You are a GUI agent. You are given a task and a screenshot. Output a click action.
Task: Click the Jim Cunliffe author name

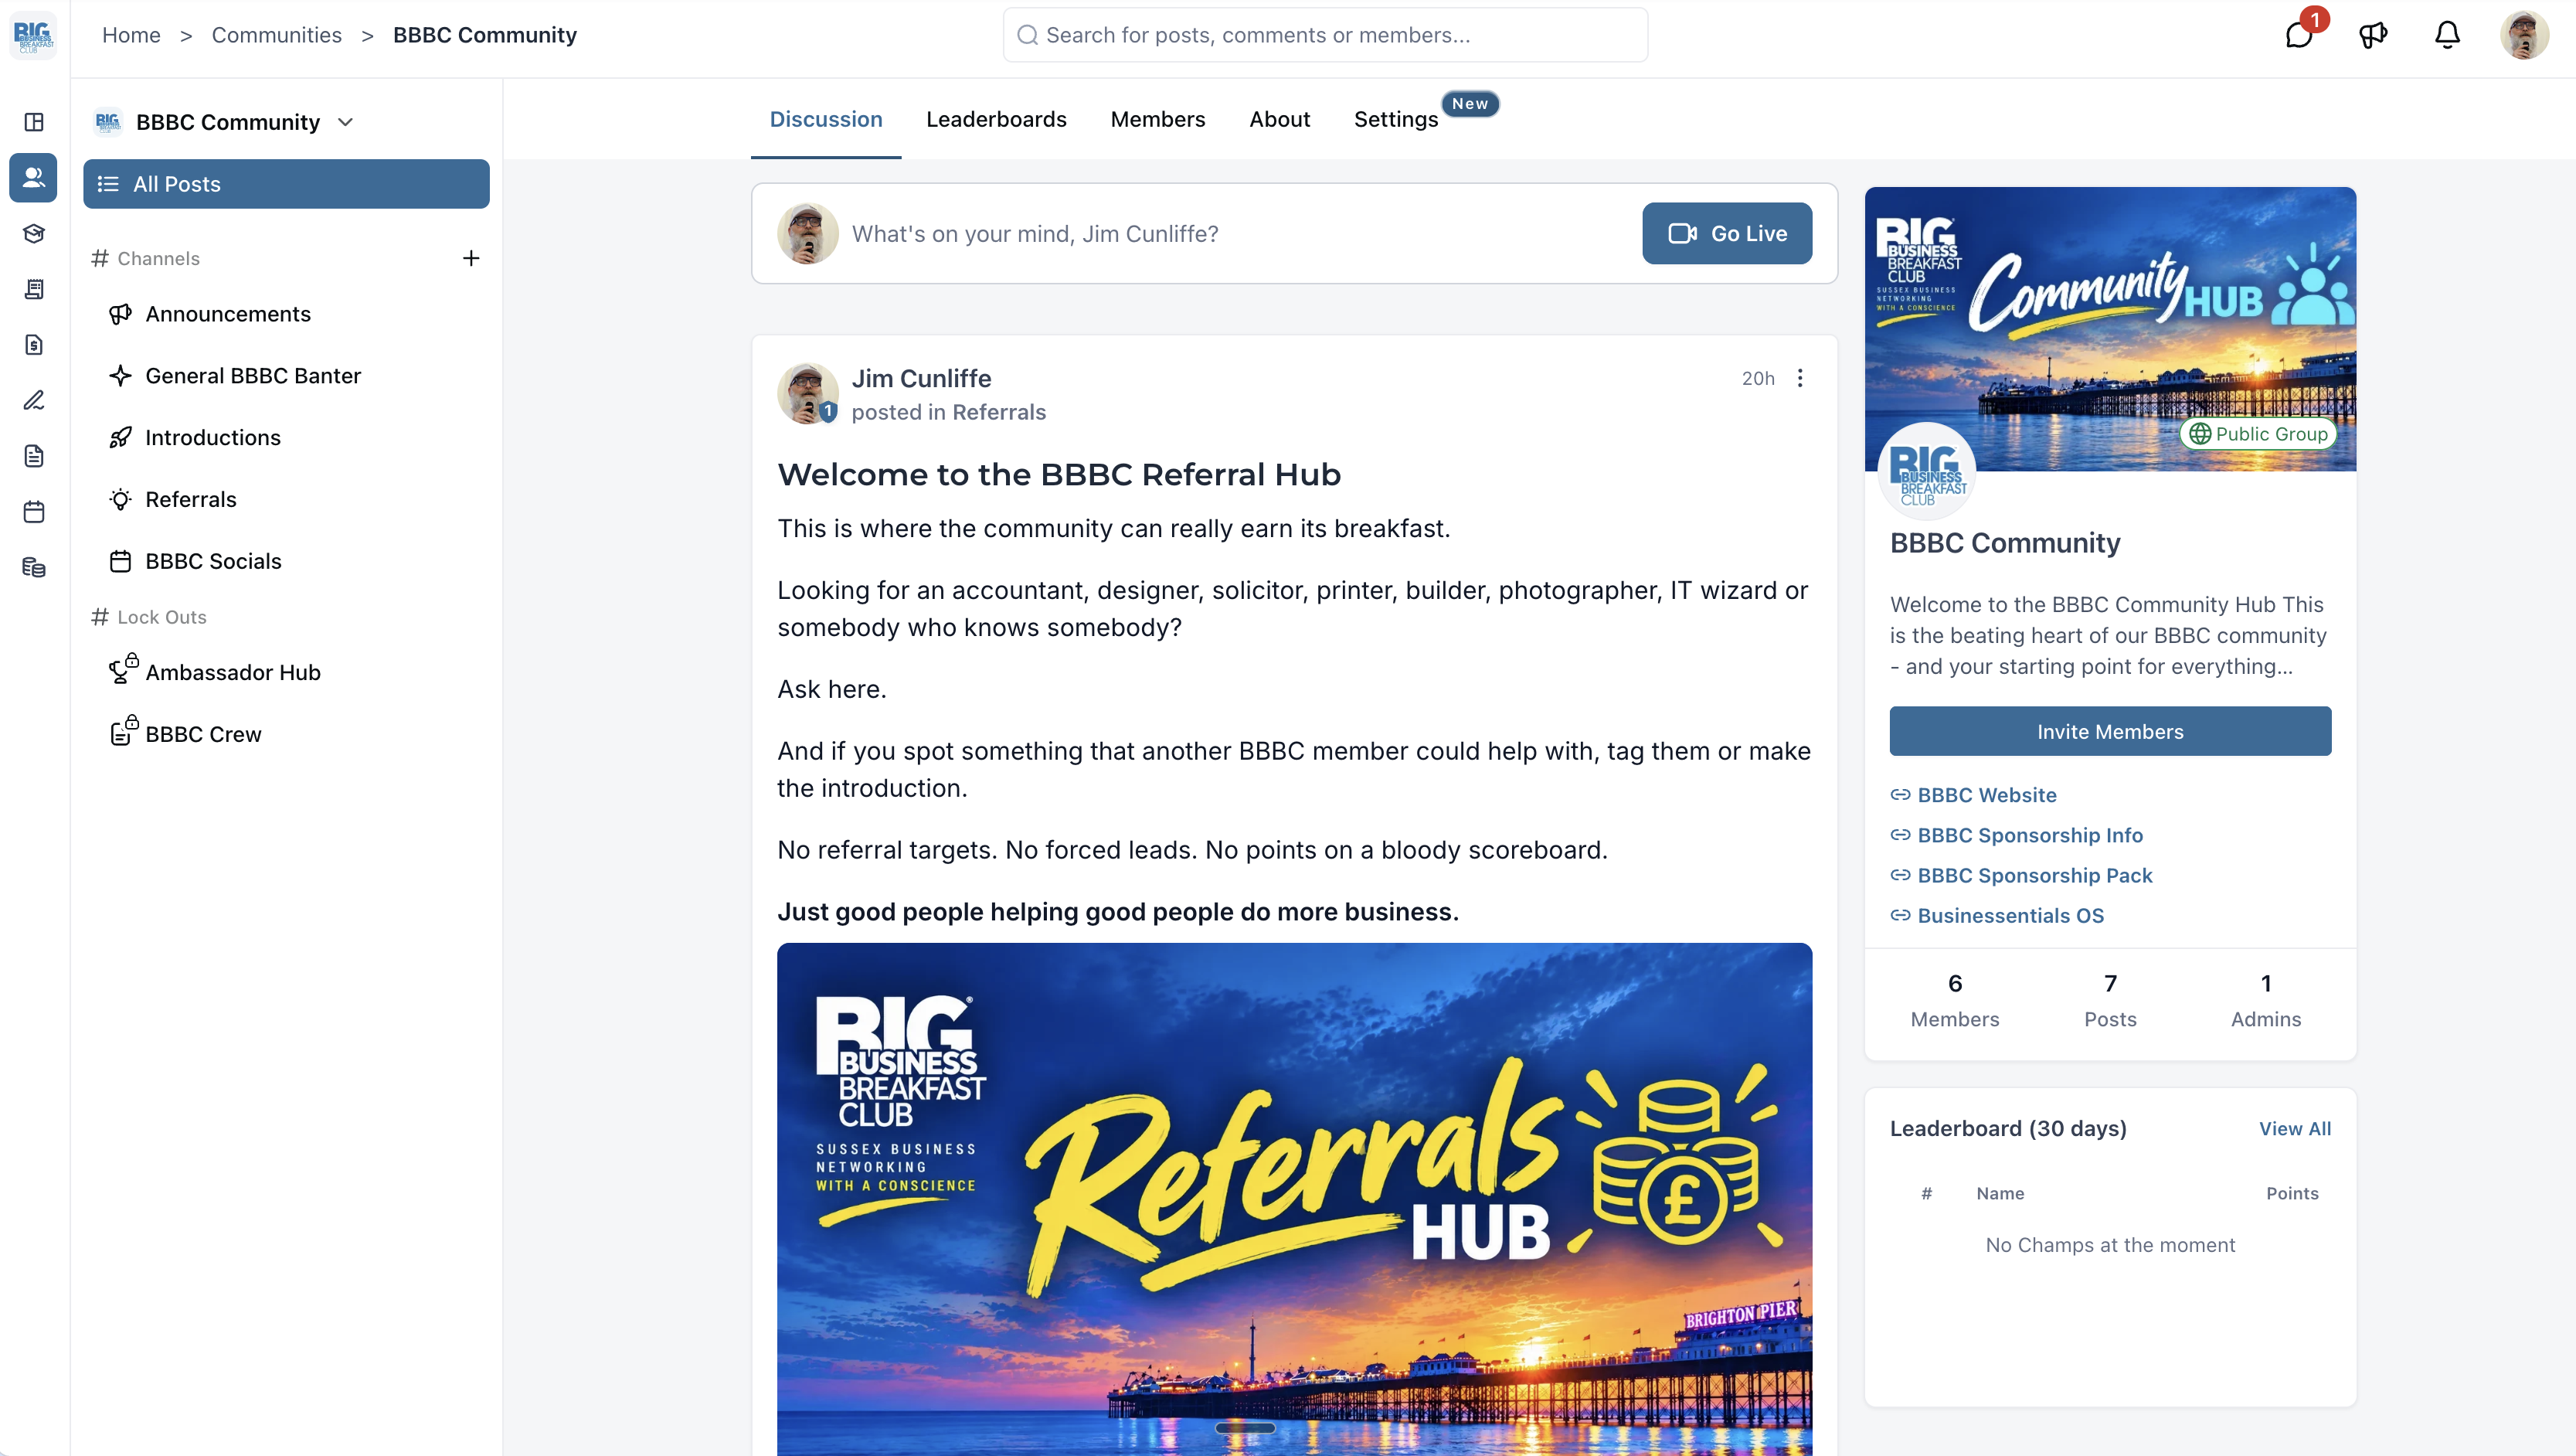tap(921, 378)
